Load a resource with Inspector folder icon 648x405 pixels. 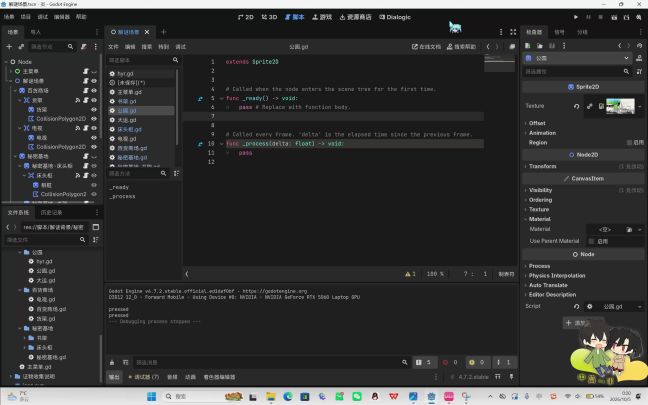[x=539, y=45]
